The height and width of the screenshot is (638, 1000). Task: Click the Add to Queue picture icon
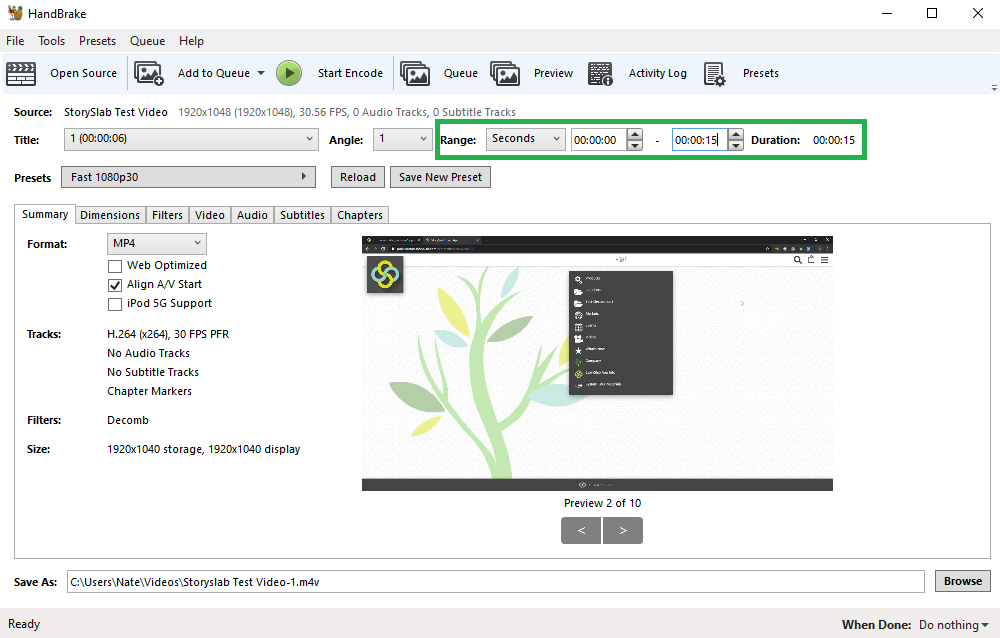click(x=149, y=73)
